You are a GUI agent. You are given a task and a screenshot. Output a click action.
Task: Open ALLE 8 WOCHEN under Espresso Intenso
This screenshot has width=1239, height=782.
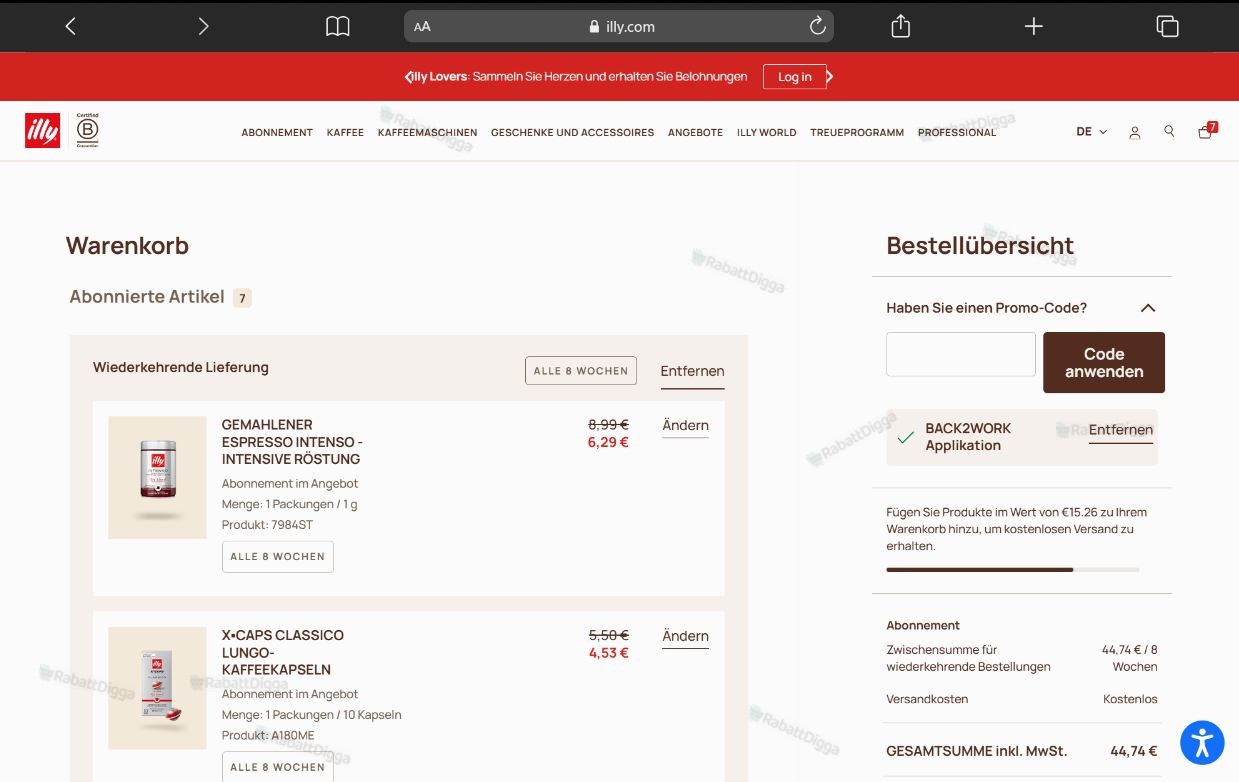tap(277, 557)
